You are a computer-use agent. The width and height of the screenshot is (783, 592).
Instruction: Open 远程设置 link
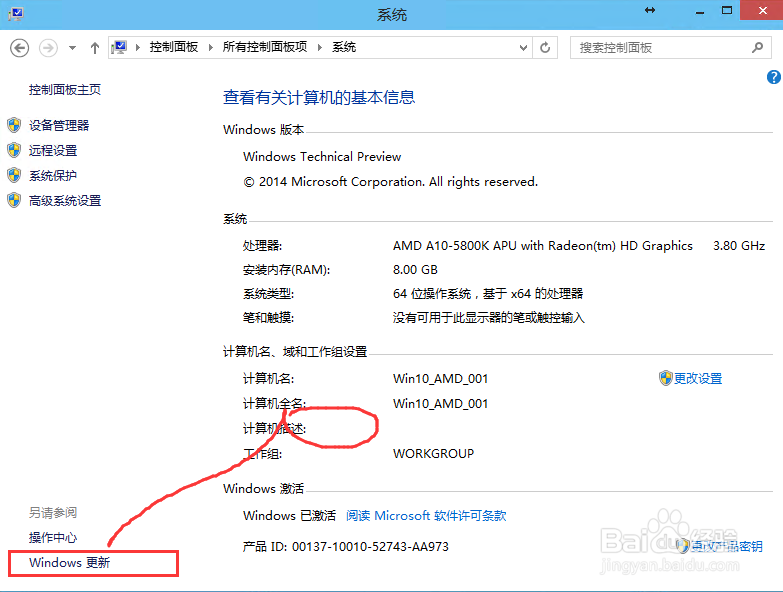pos(53,150)
